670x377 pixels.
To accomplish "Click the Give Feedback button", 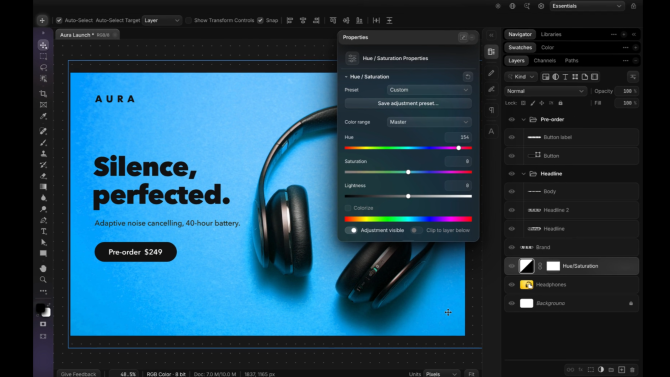I will (x=78, y=374).
